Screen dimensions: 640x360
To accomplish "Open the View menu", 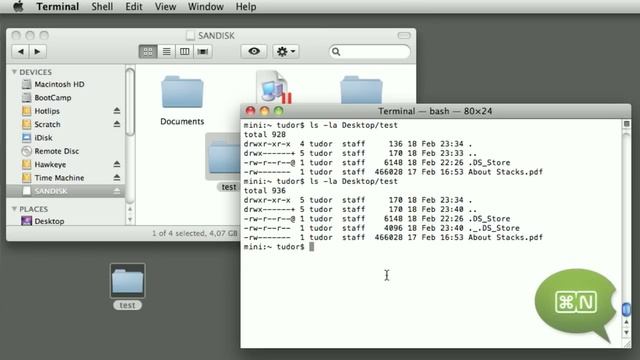I will (165, 7).
